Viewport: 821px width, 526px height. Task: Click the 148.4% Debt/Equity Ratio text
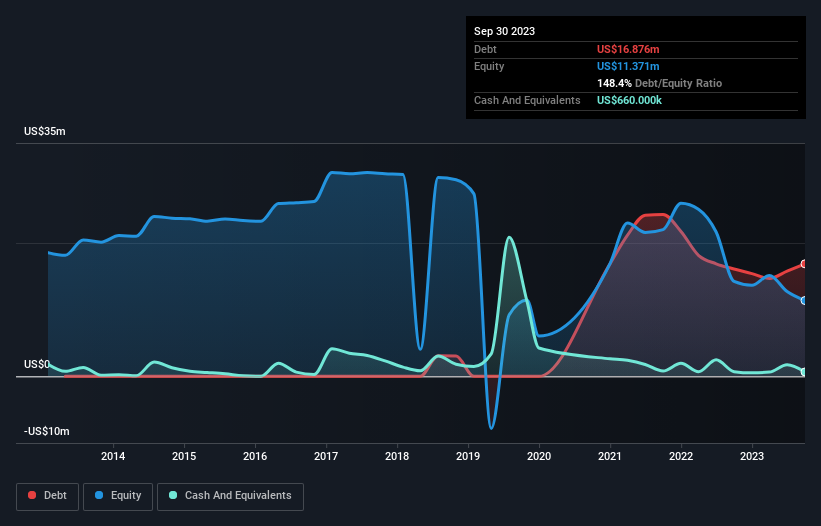click(x=659, y=83)
